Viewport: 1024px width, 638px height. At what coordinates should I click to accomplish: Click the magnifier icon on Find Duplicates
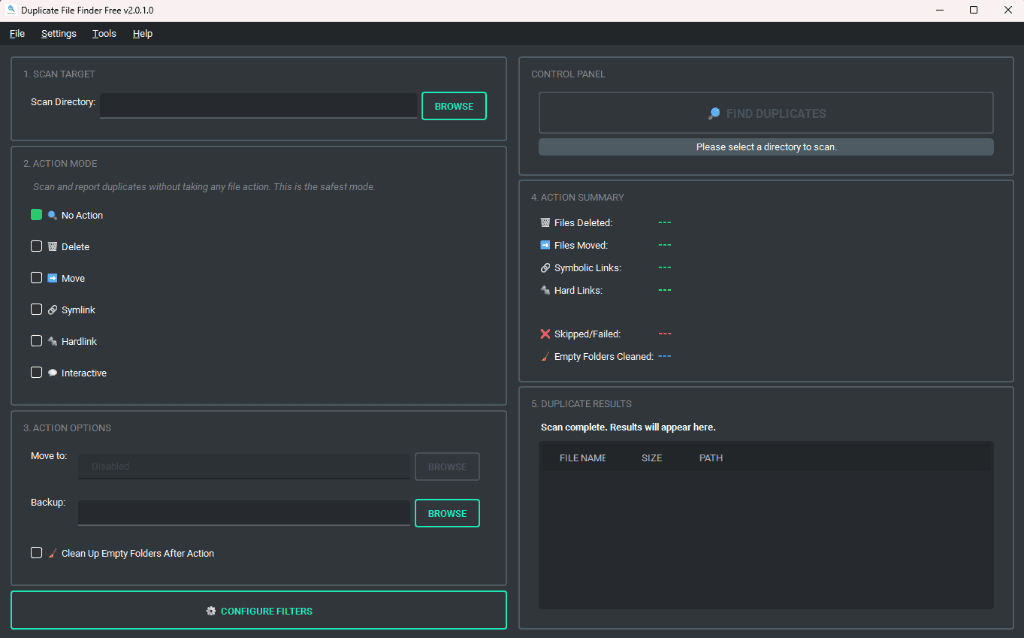(713, 112)
